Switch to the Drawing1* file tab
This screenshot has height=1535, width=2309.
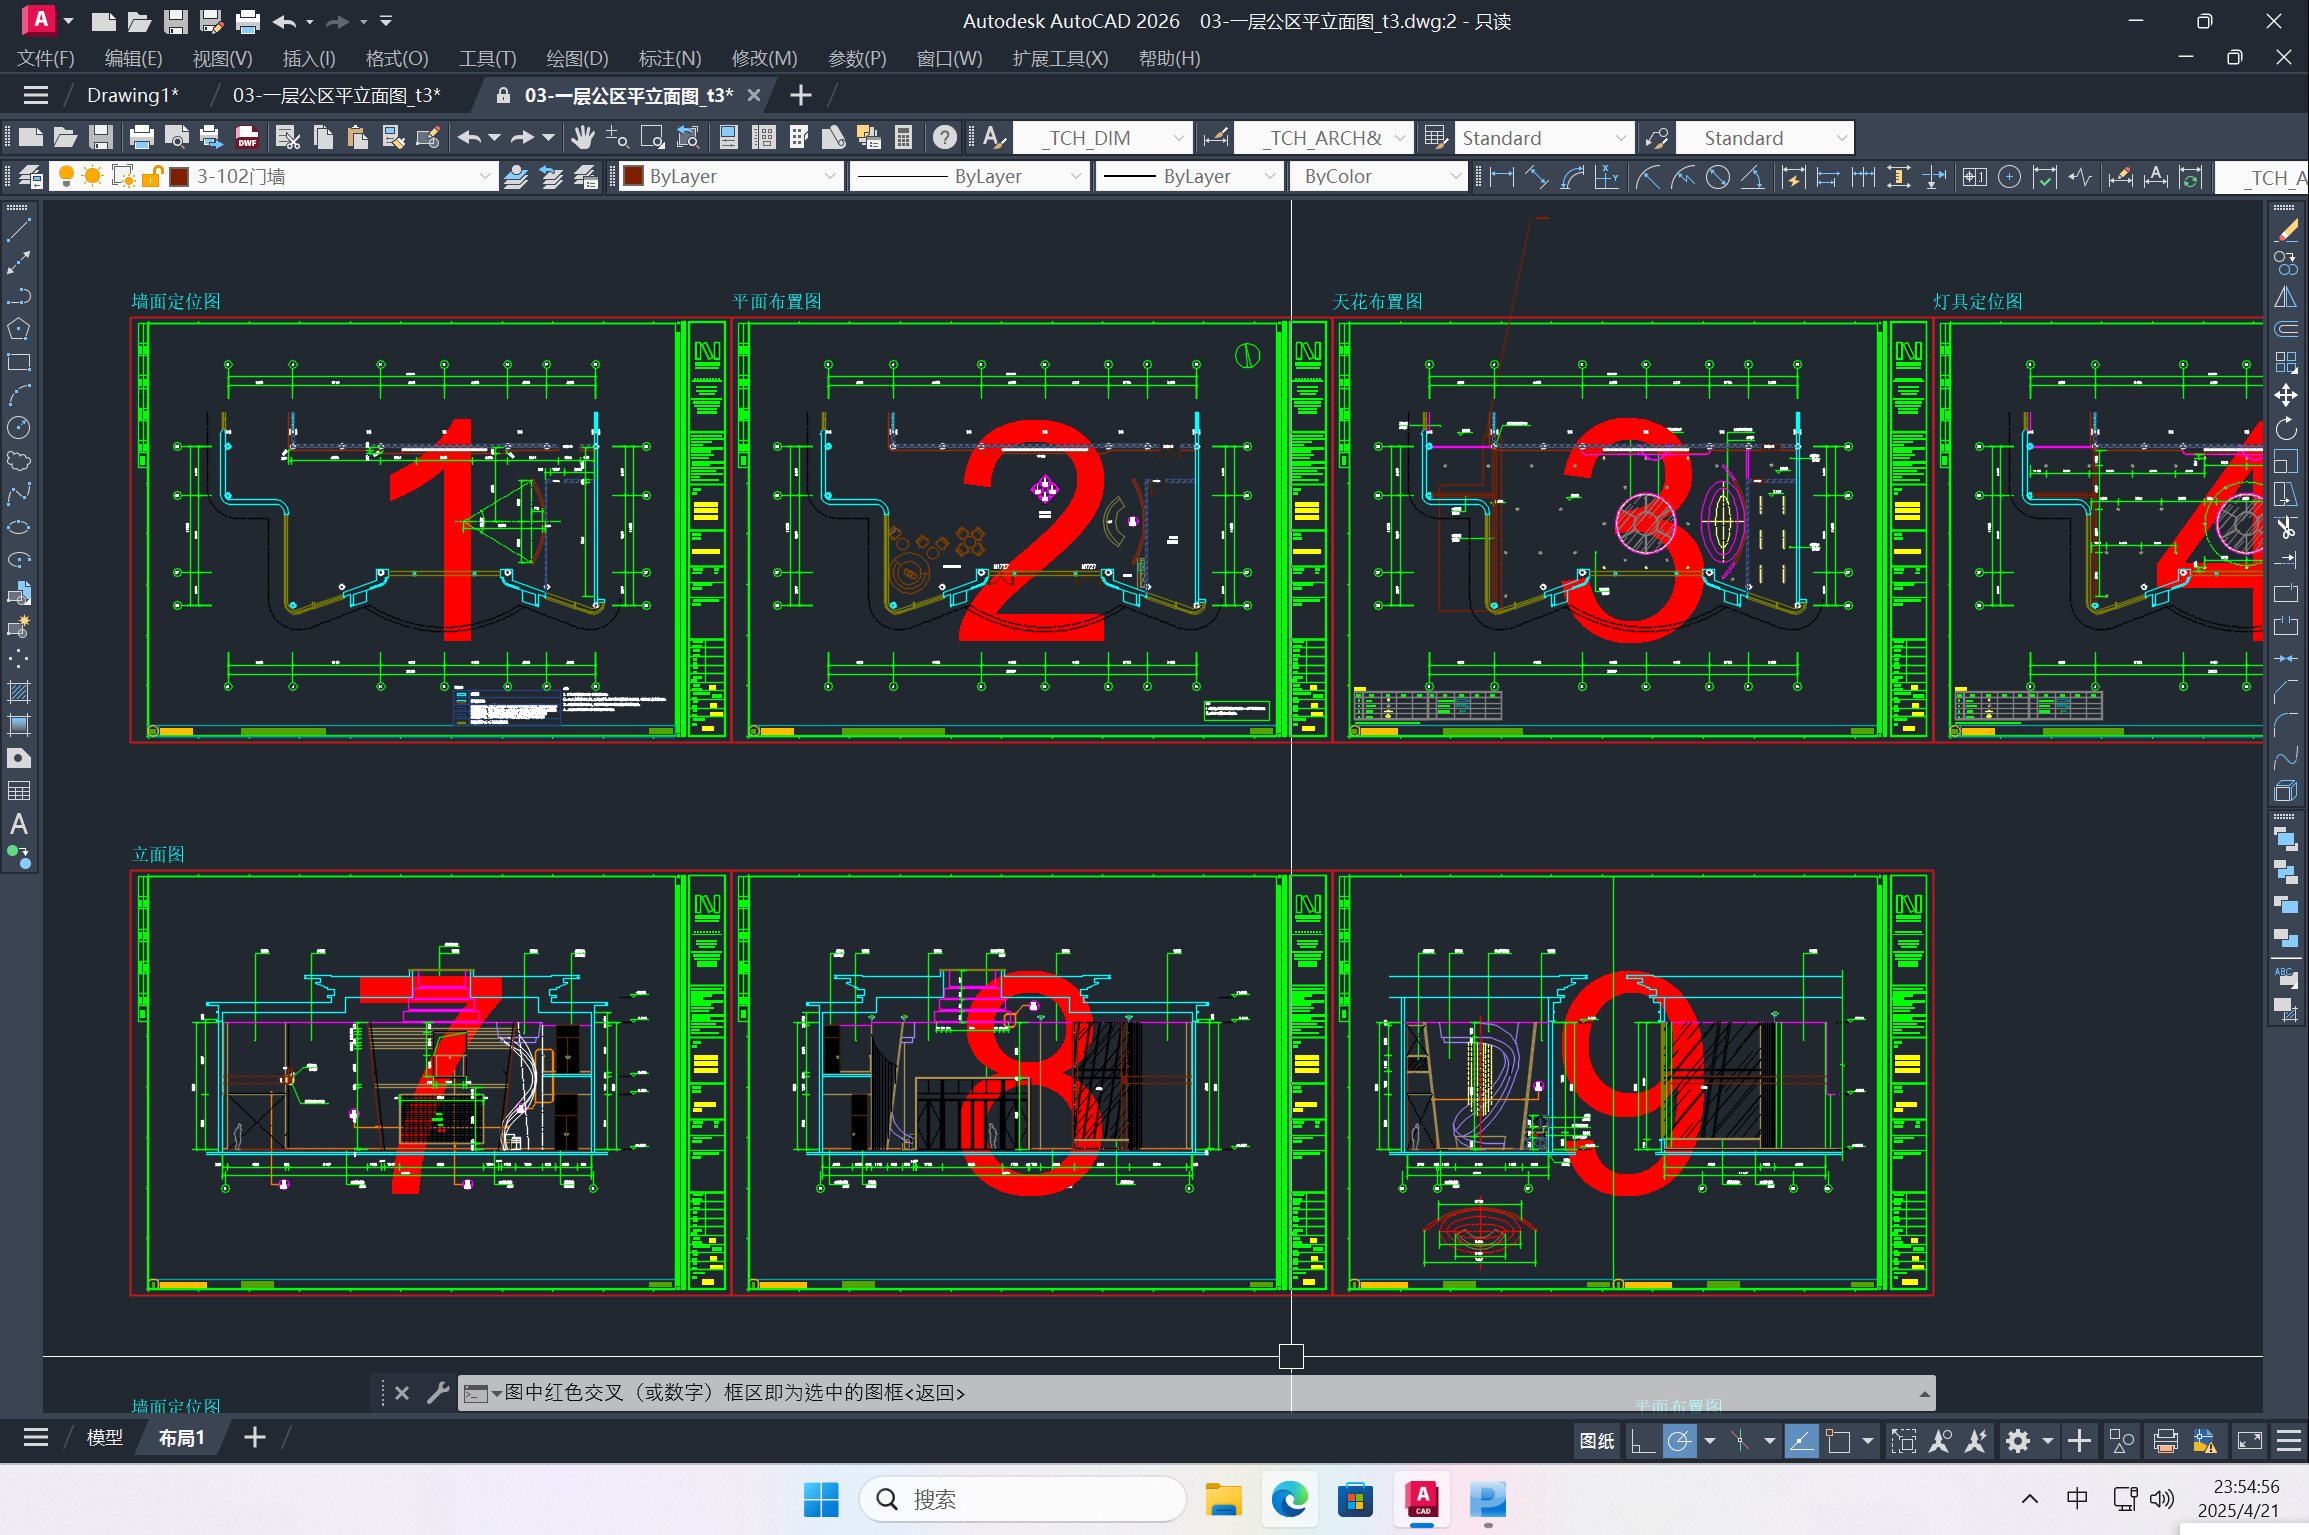coord(132,96)
